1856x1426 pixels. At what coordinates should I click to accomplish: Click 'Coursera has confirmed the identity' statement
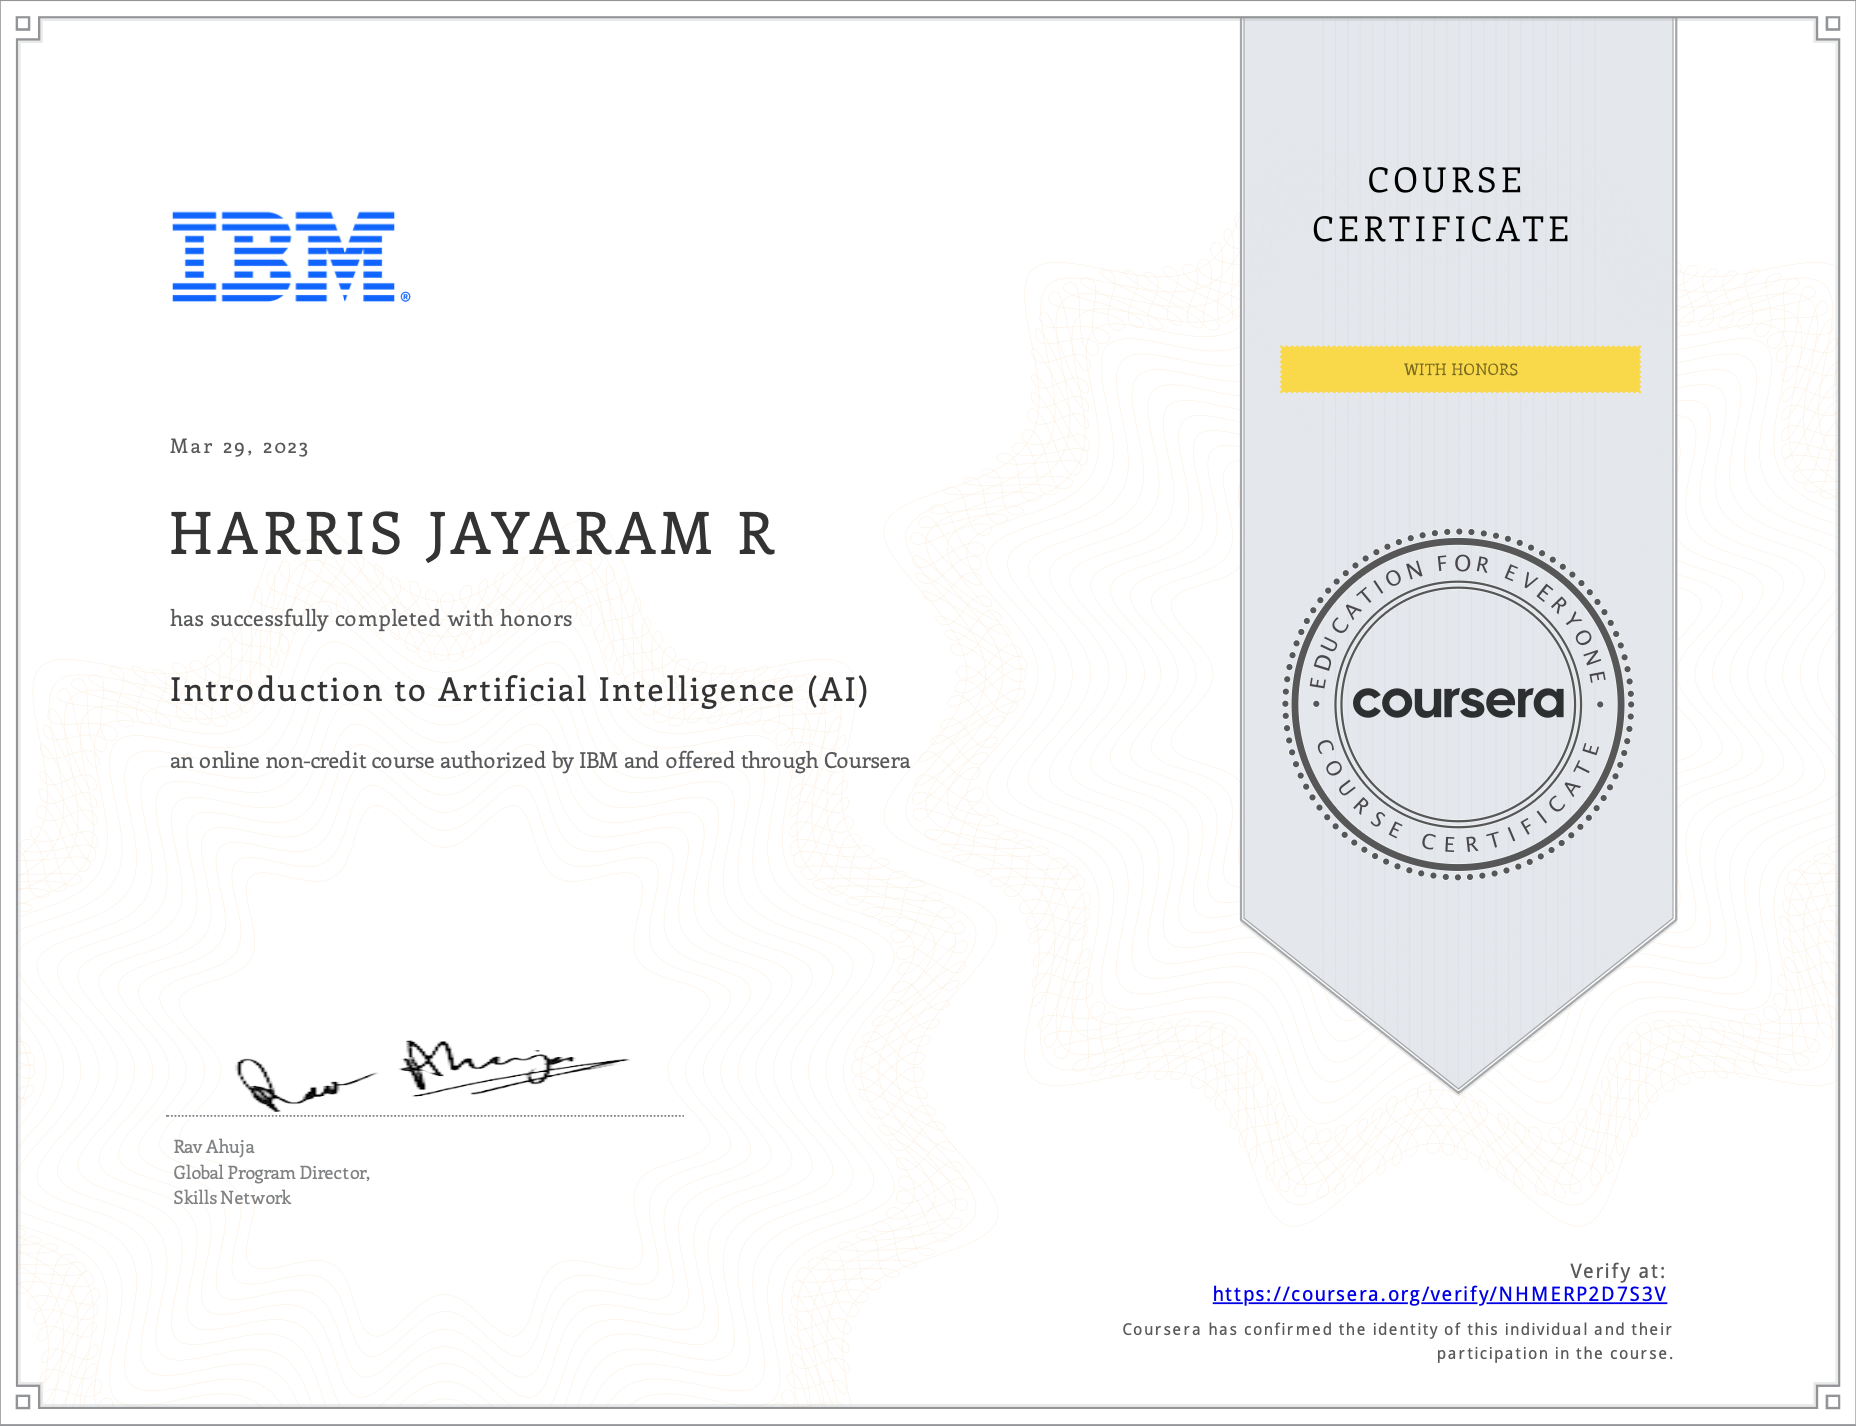1397,1341
